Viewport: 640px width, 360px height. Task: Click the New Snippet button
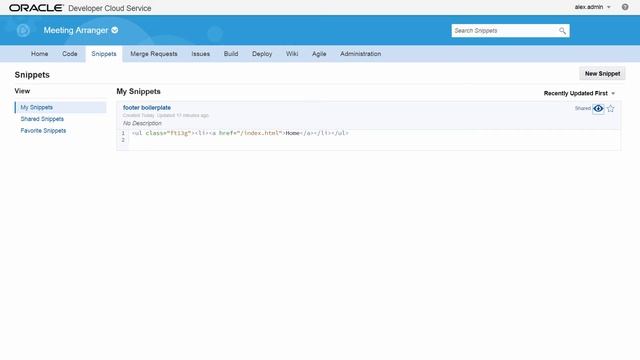point(602,73)
